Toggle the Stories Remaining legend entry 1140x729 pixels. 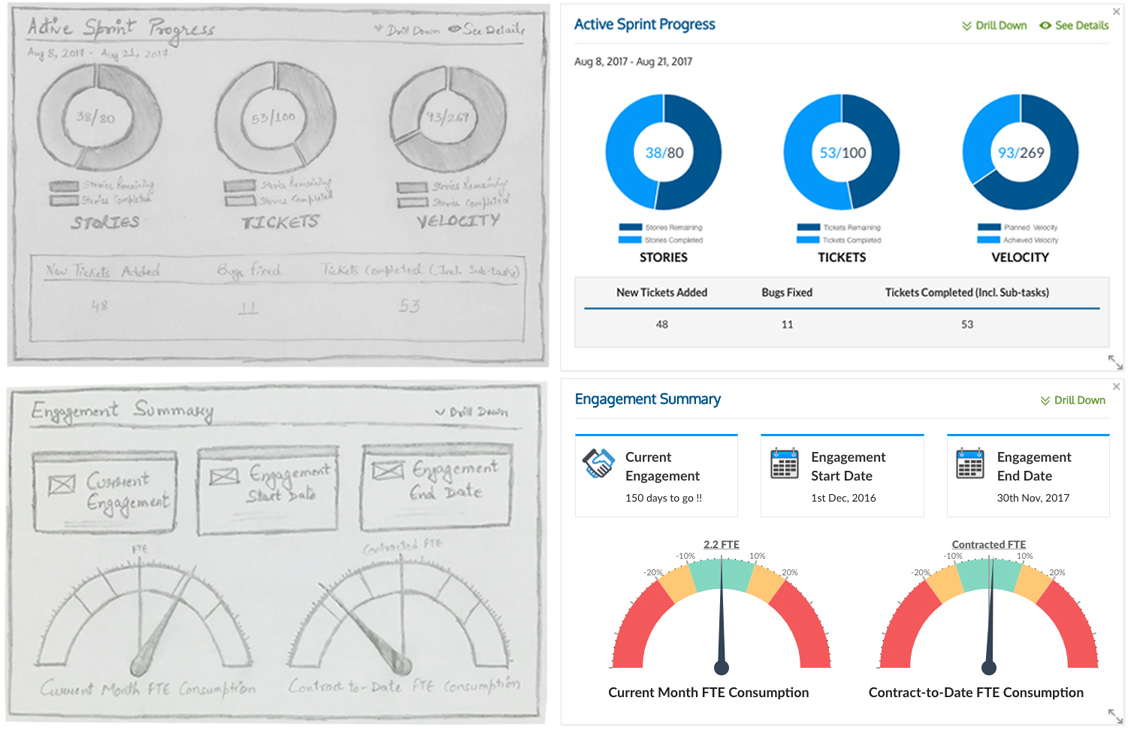[x=661, y=224]
